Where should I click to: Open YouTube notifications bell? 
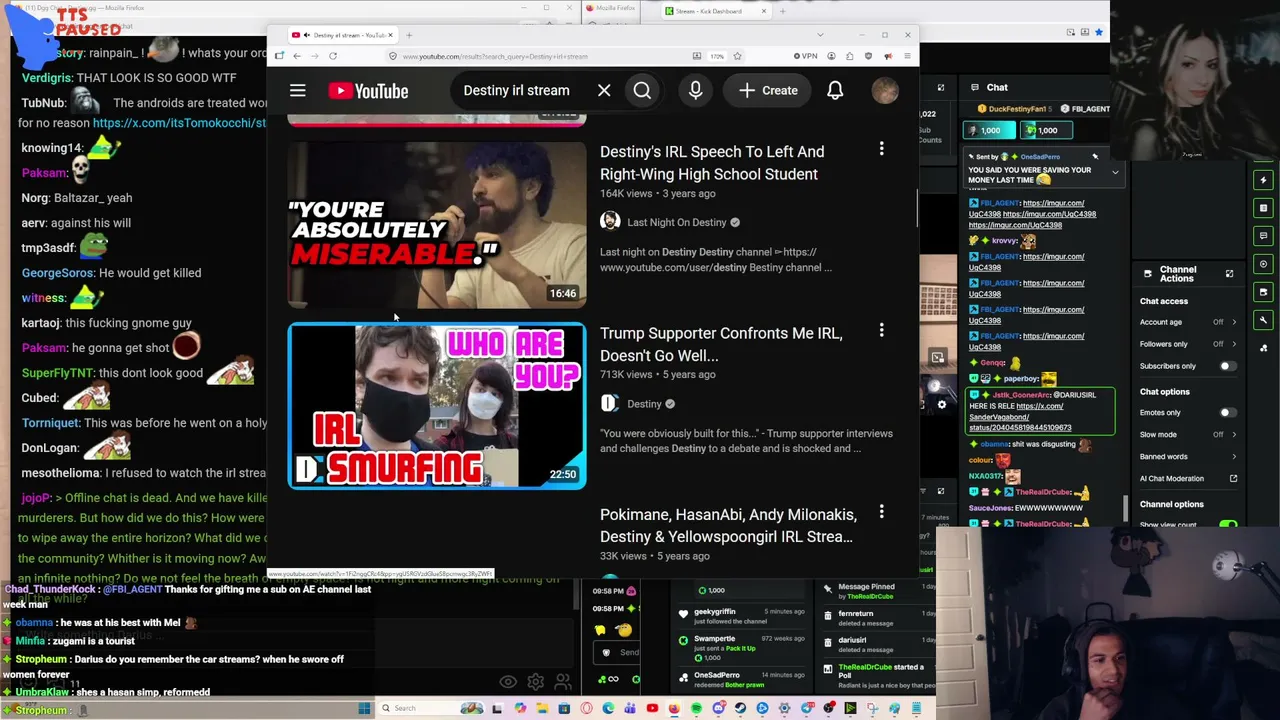[x=835, y=91]
